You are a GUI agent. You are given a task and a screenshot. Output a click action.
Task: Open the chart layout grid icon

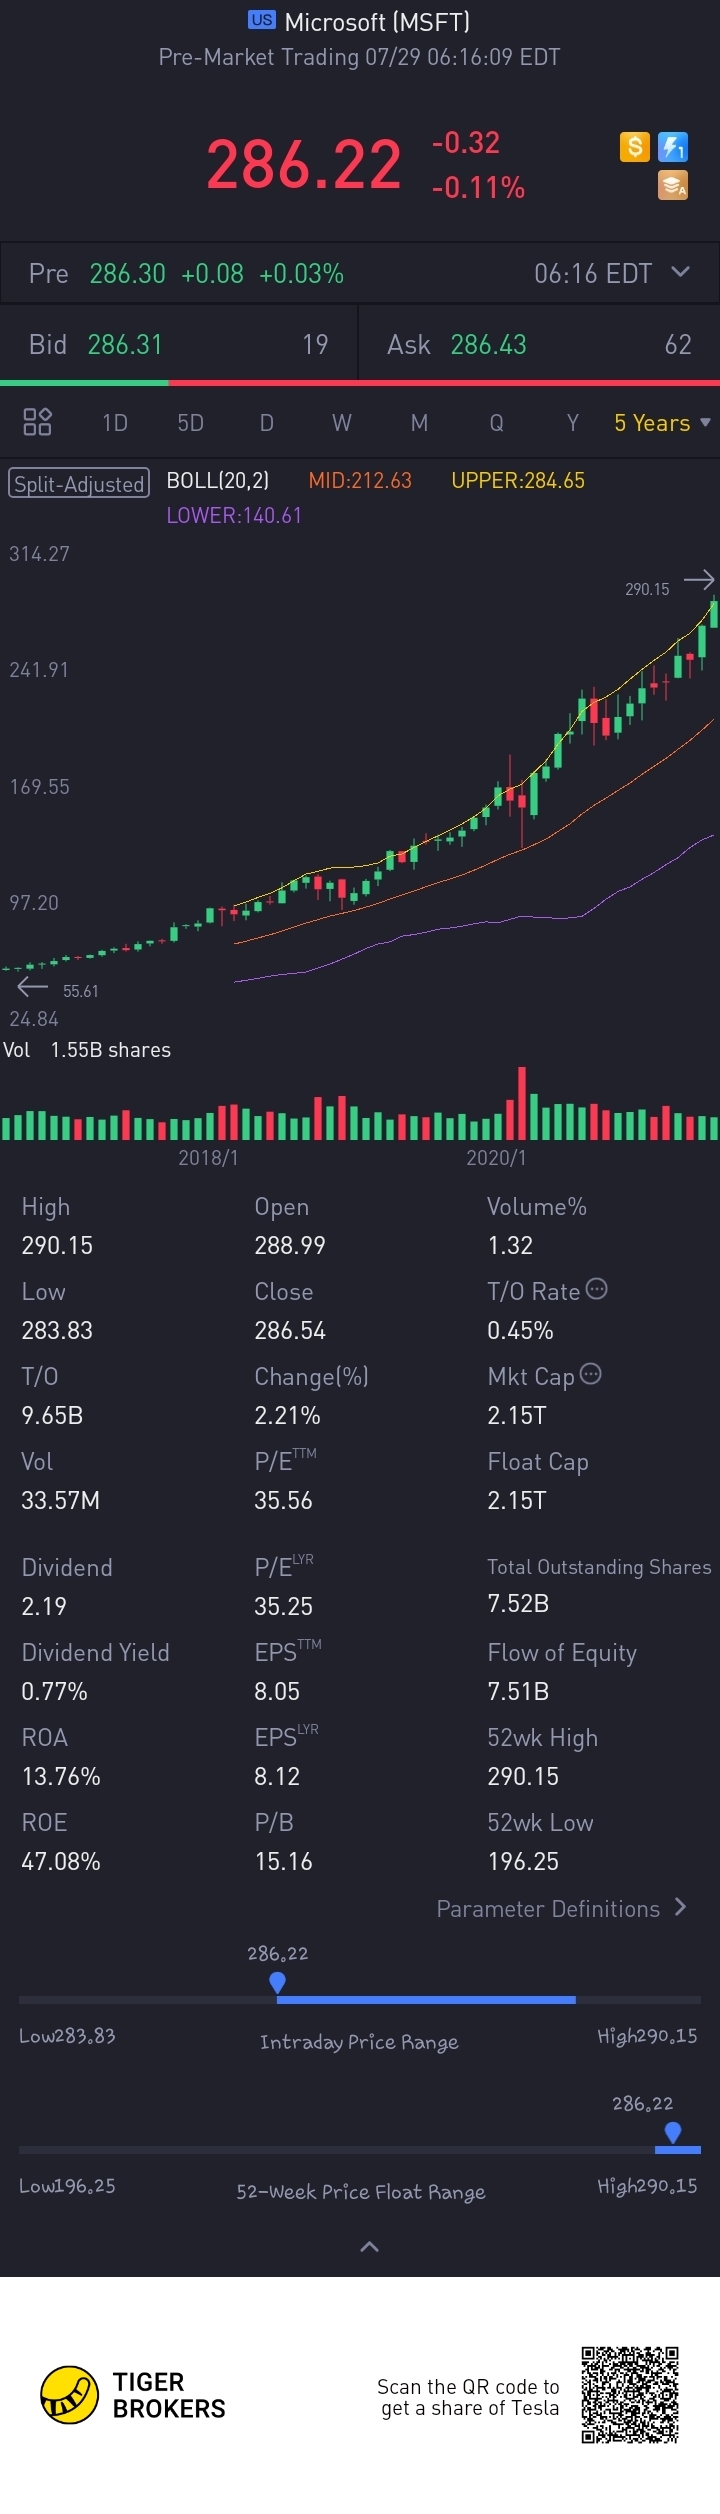coord(37,422)
